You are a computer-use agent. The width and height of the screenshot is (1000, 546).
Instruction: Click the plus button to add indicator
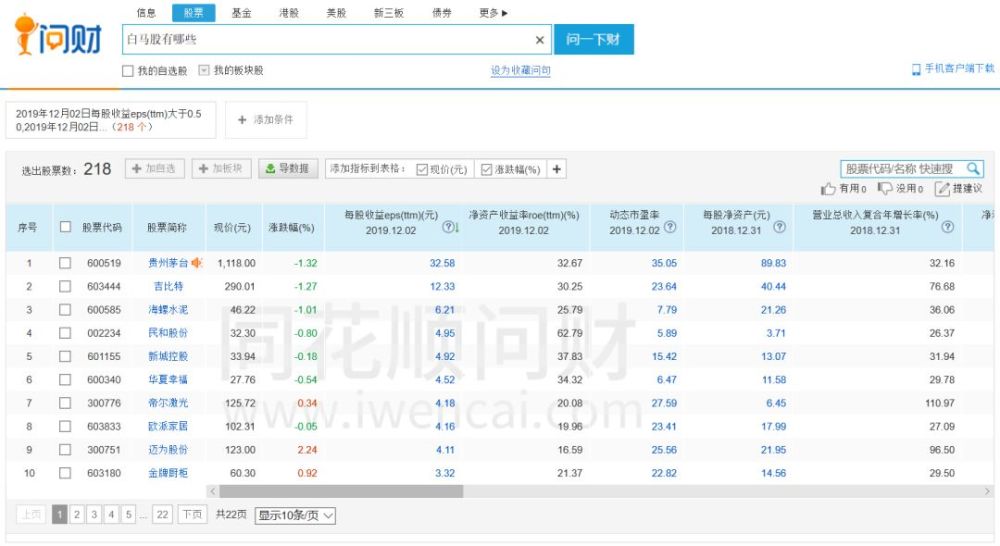coord(557,169)
